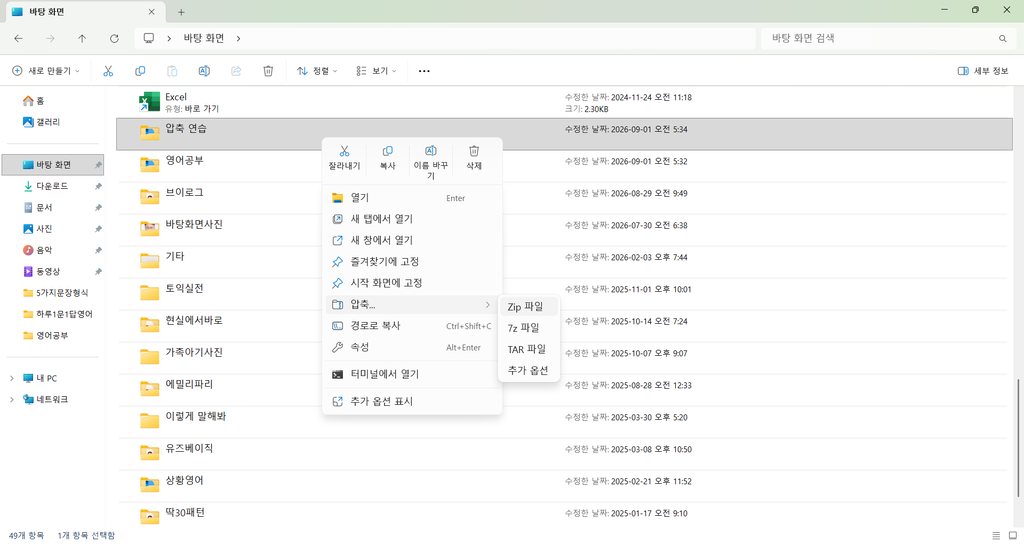Image resolution: width=1024 pixels, height=544 pixels.
Task: Click chevron after 바탕 화면 in address bar
Action: tap(238, 39)
